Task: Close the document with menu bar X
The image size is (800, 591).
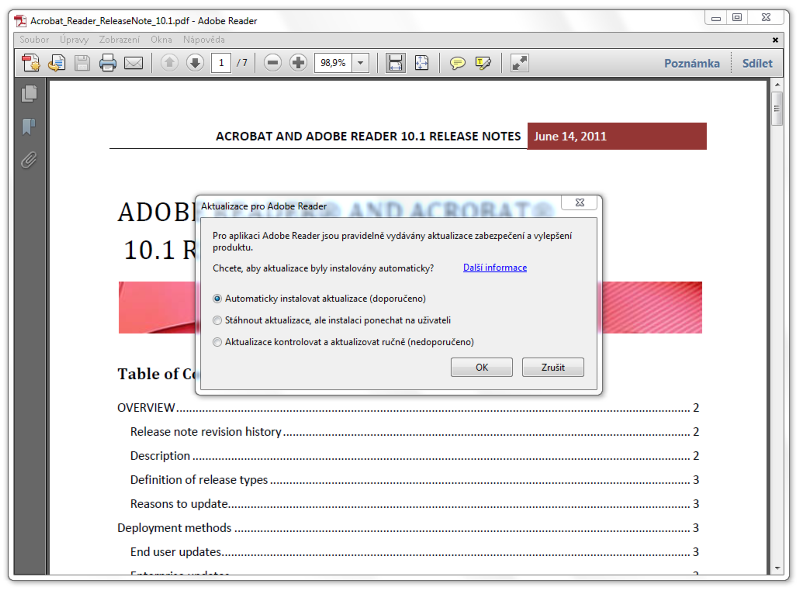Action: (775, 39)
